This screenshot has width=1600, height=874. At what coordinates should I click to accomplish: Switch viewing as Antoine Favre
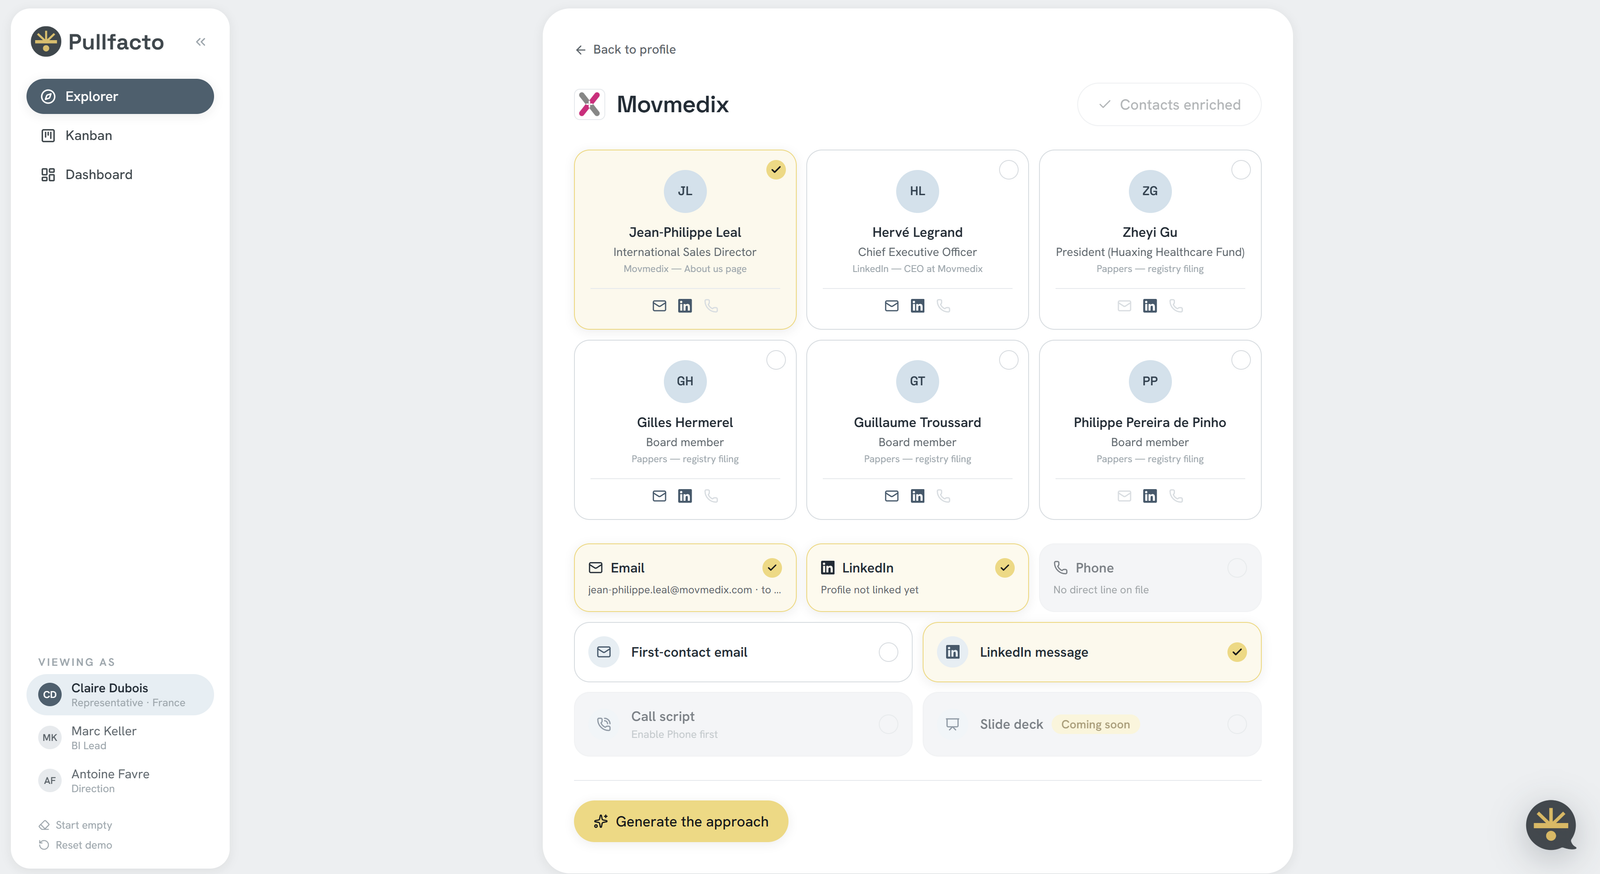(x=120, y=781)
